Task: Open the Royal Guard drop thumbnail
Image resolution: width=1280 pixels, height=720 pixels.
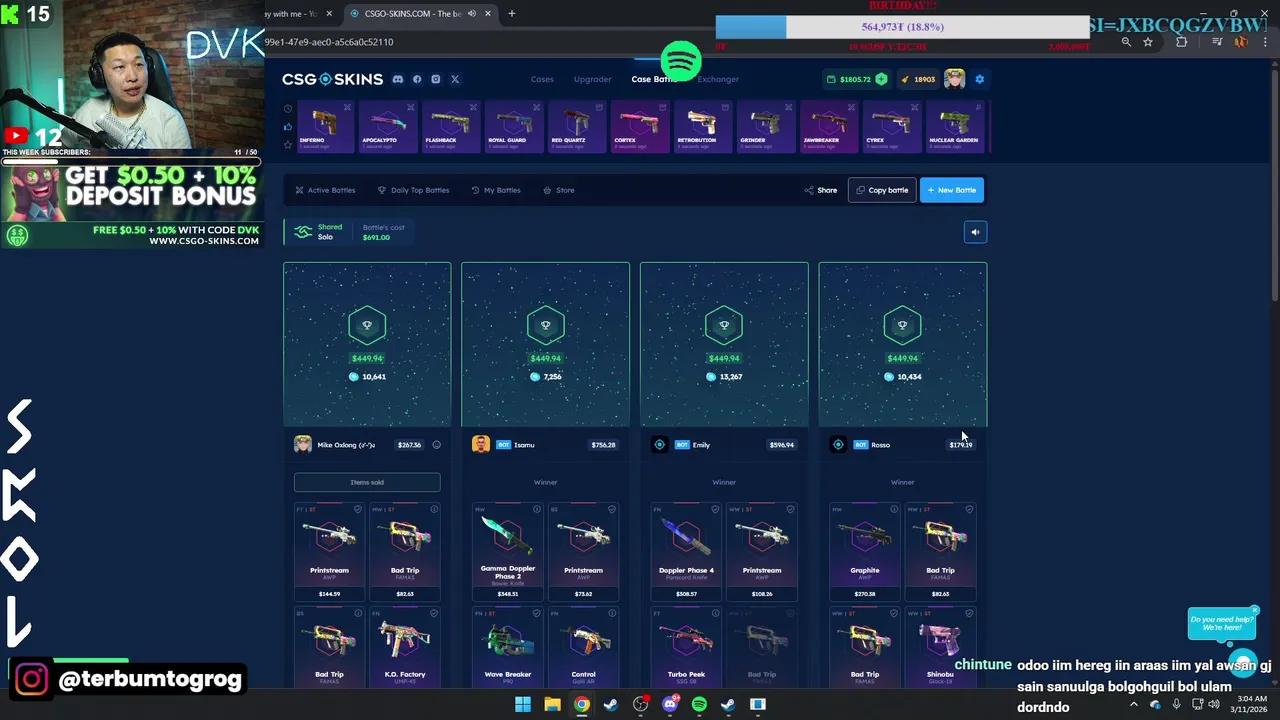Action: pos(513,127)
